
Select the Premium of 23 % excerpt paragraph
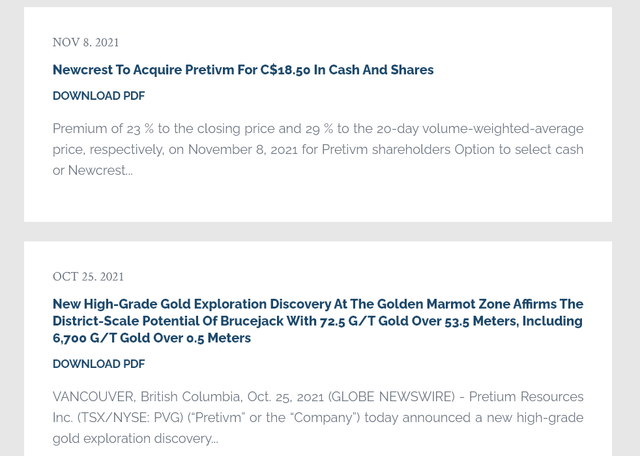318,149
